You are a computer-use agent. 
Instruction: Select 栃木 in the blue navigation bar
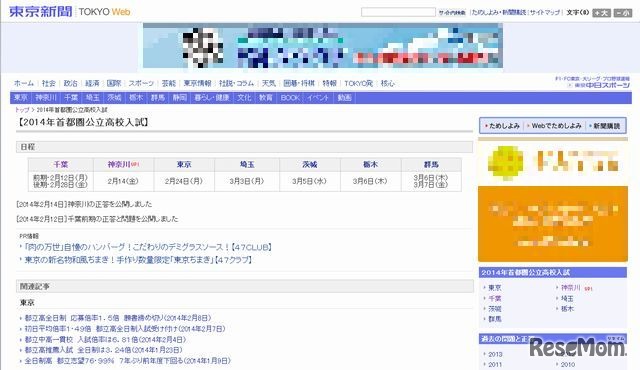[136, 98]
